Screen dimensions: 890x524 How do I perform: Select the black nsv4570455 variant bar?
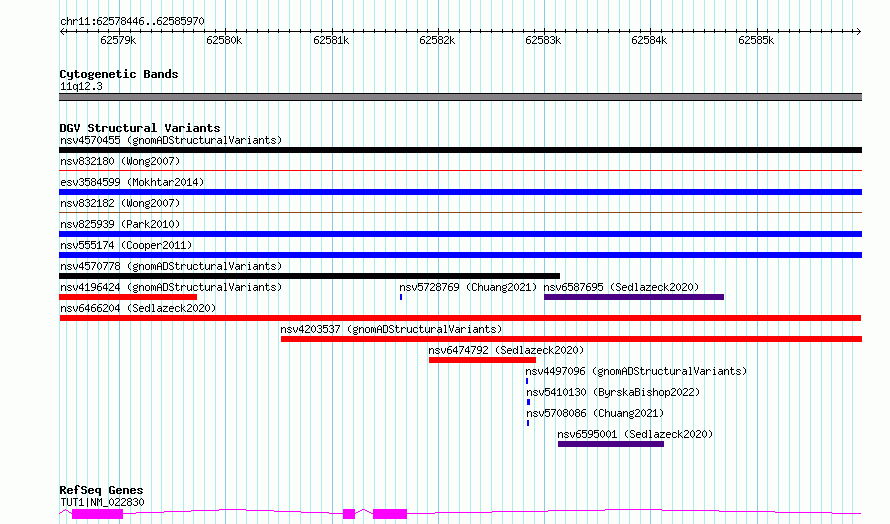coord(460,150)
